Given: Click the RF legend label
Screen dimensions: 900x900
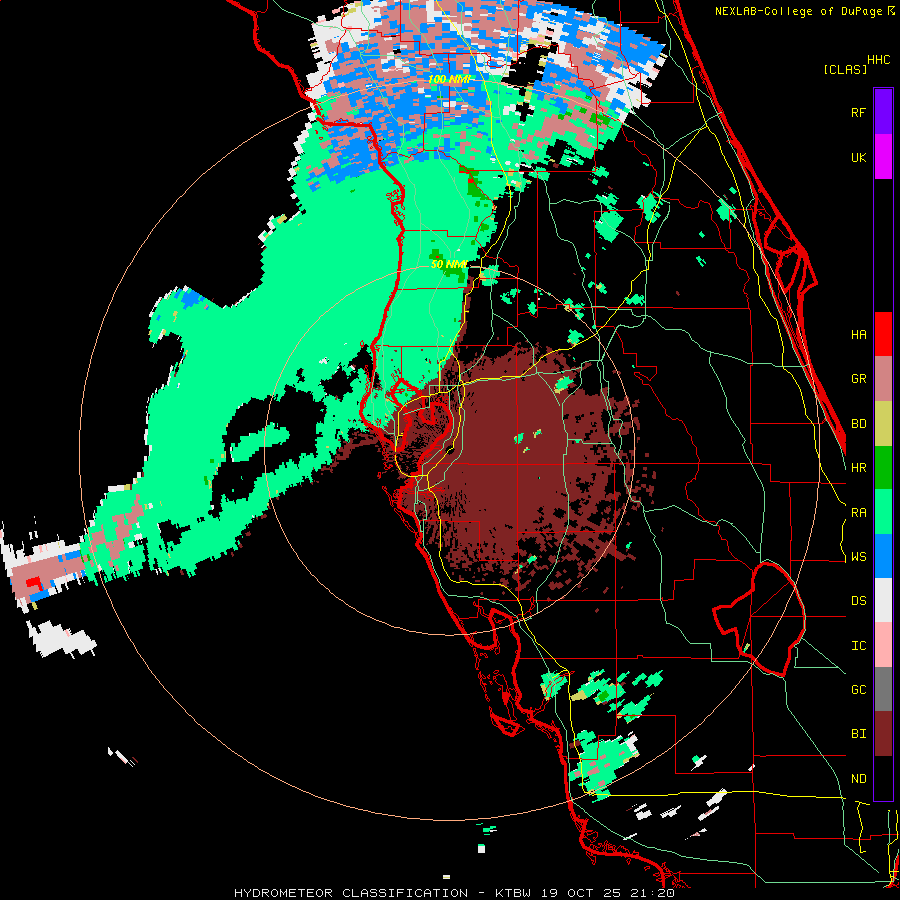Looking at the screenshot, I should (x=858, y=112).
